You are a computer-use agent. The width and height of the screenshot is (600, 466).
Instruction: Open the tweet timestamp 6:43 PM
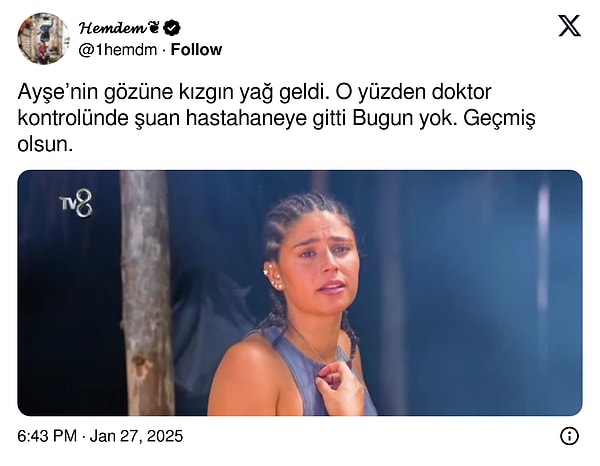point(47,436)
